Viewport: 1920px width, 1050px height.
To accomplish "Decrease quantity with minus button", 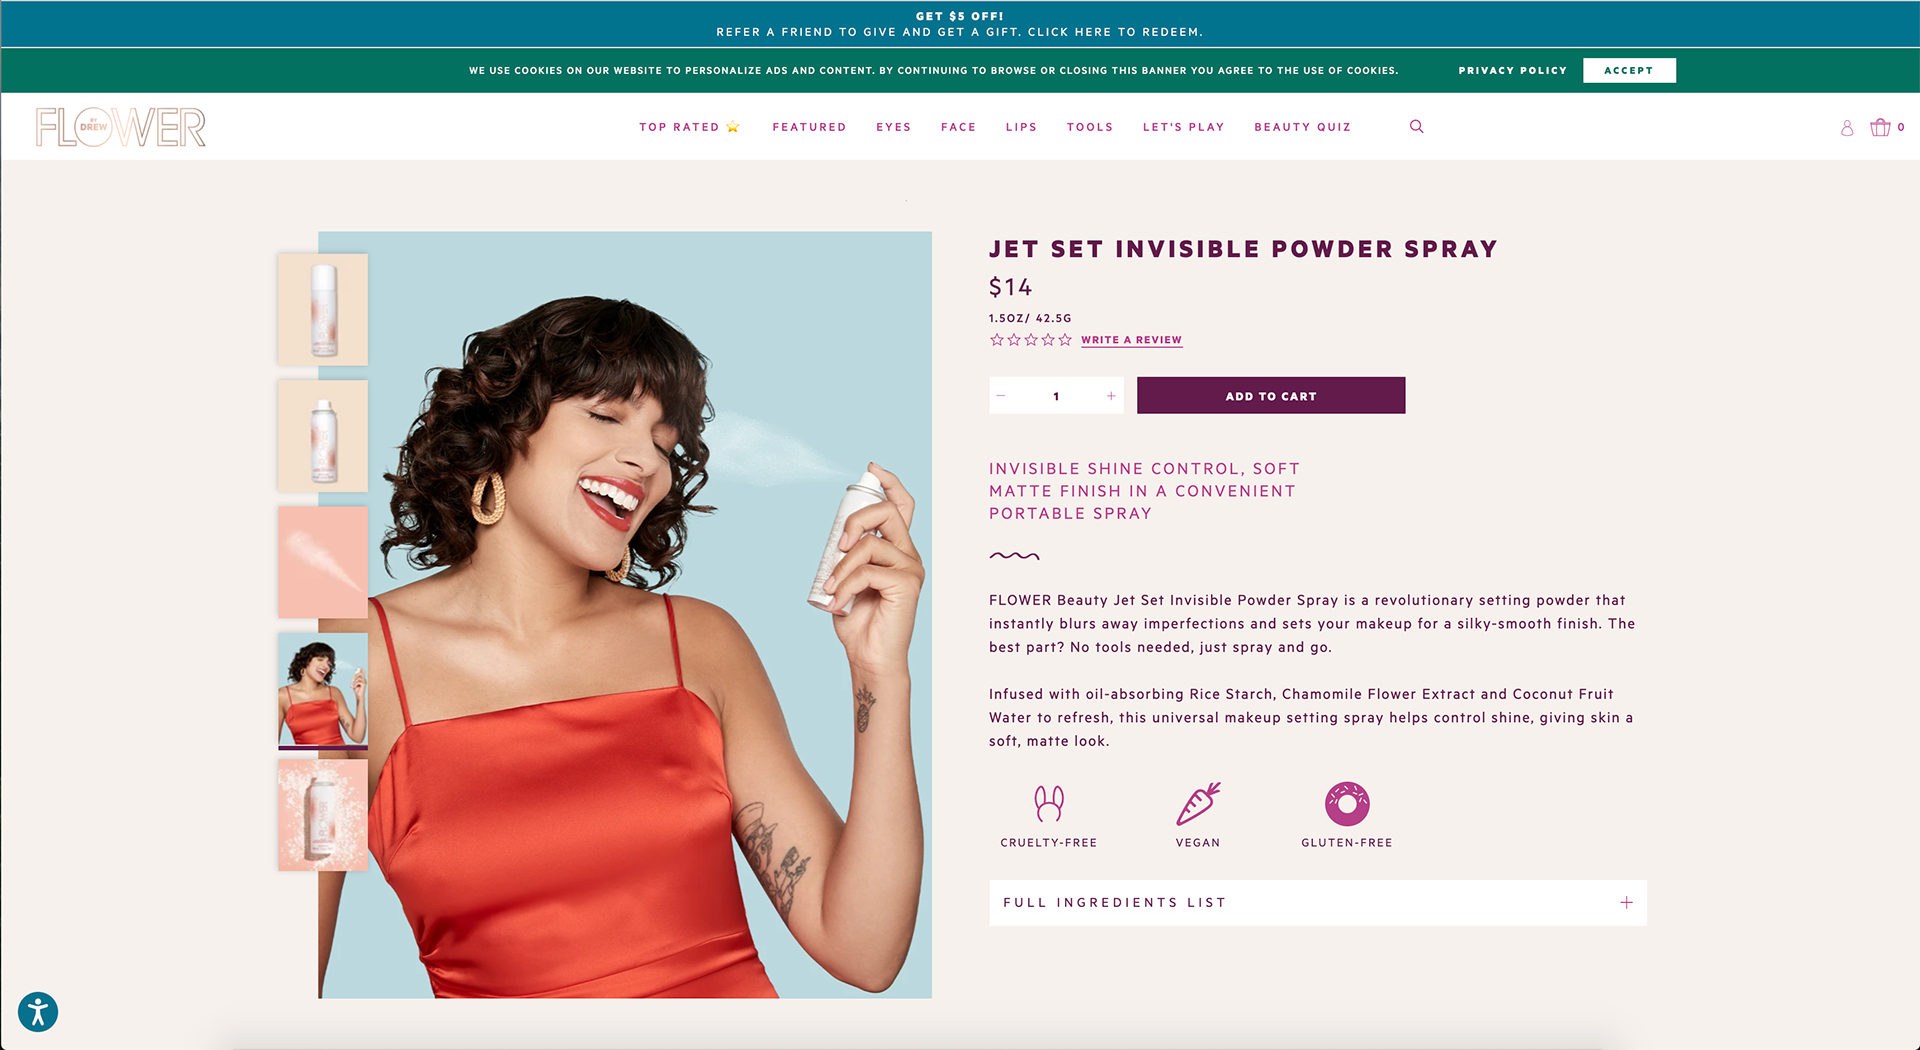I will click(x=1001, y=396).
